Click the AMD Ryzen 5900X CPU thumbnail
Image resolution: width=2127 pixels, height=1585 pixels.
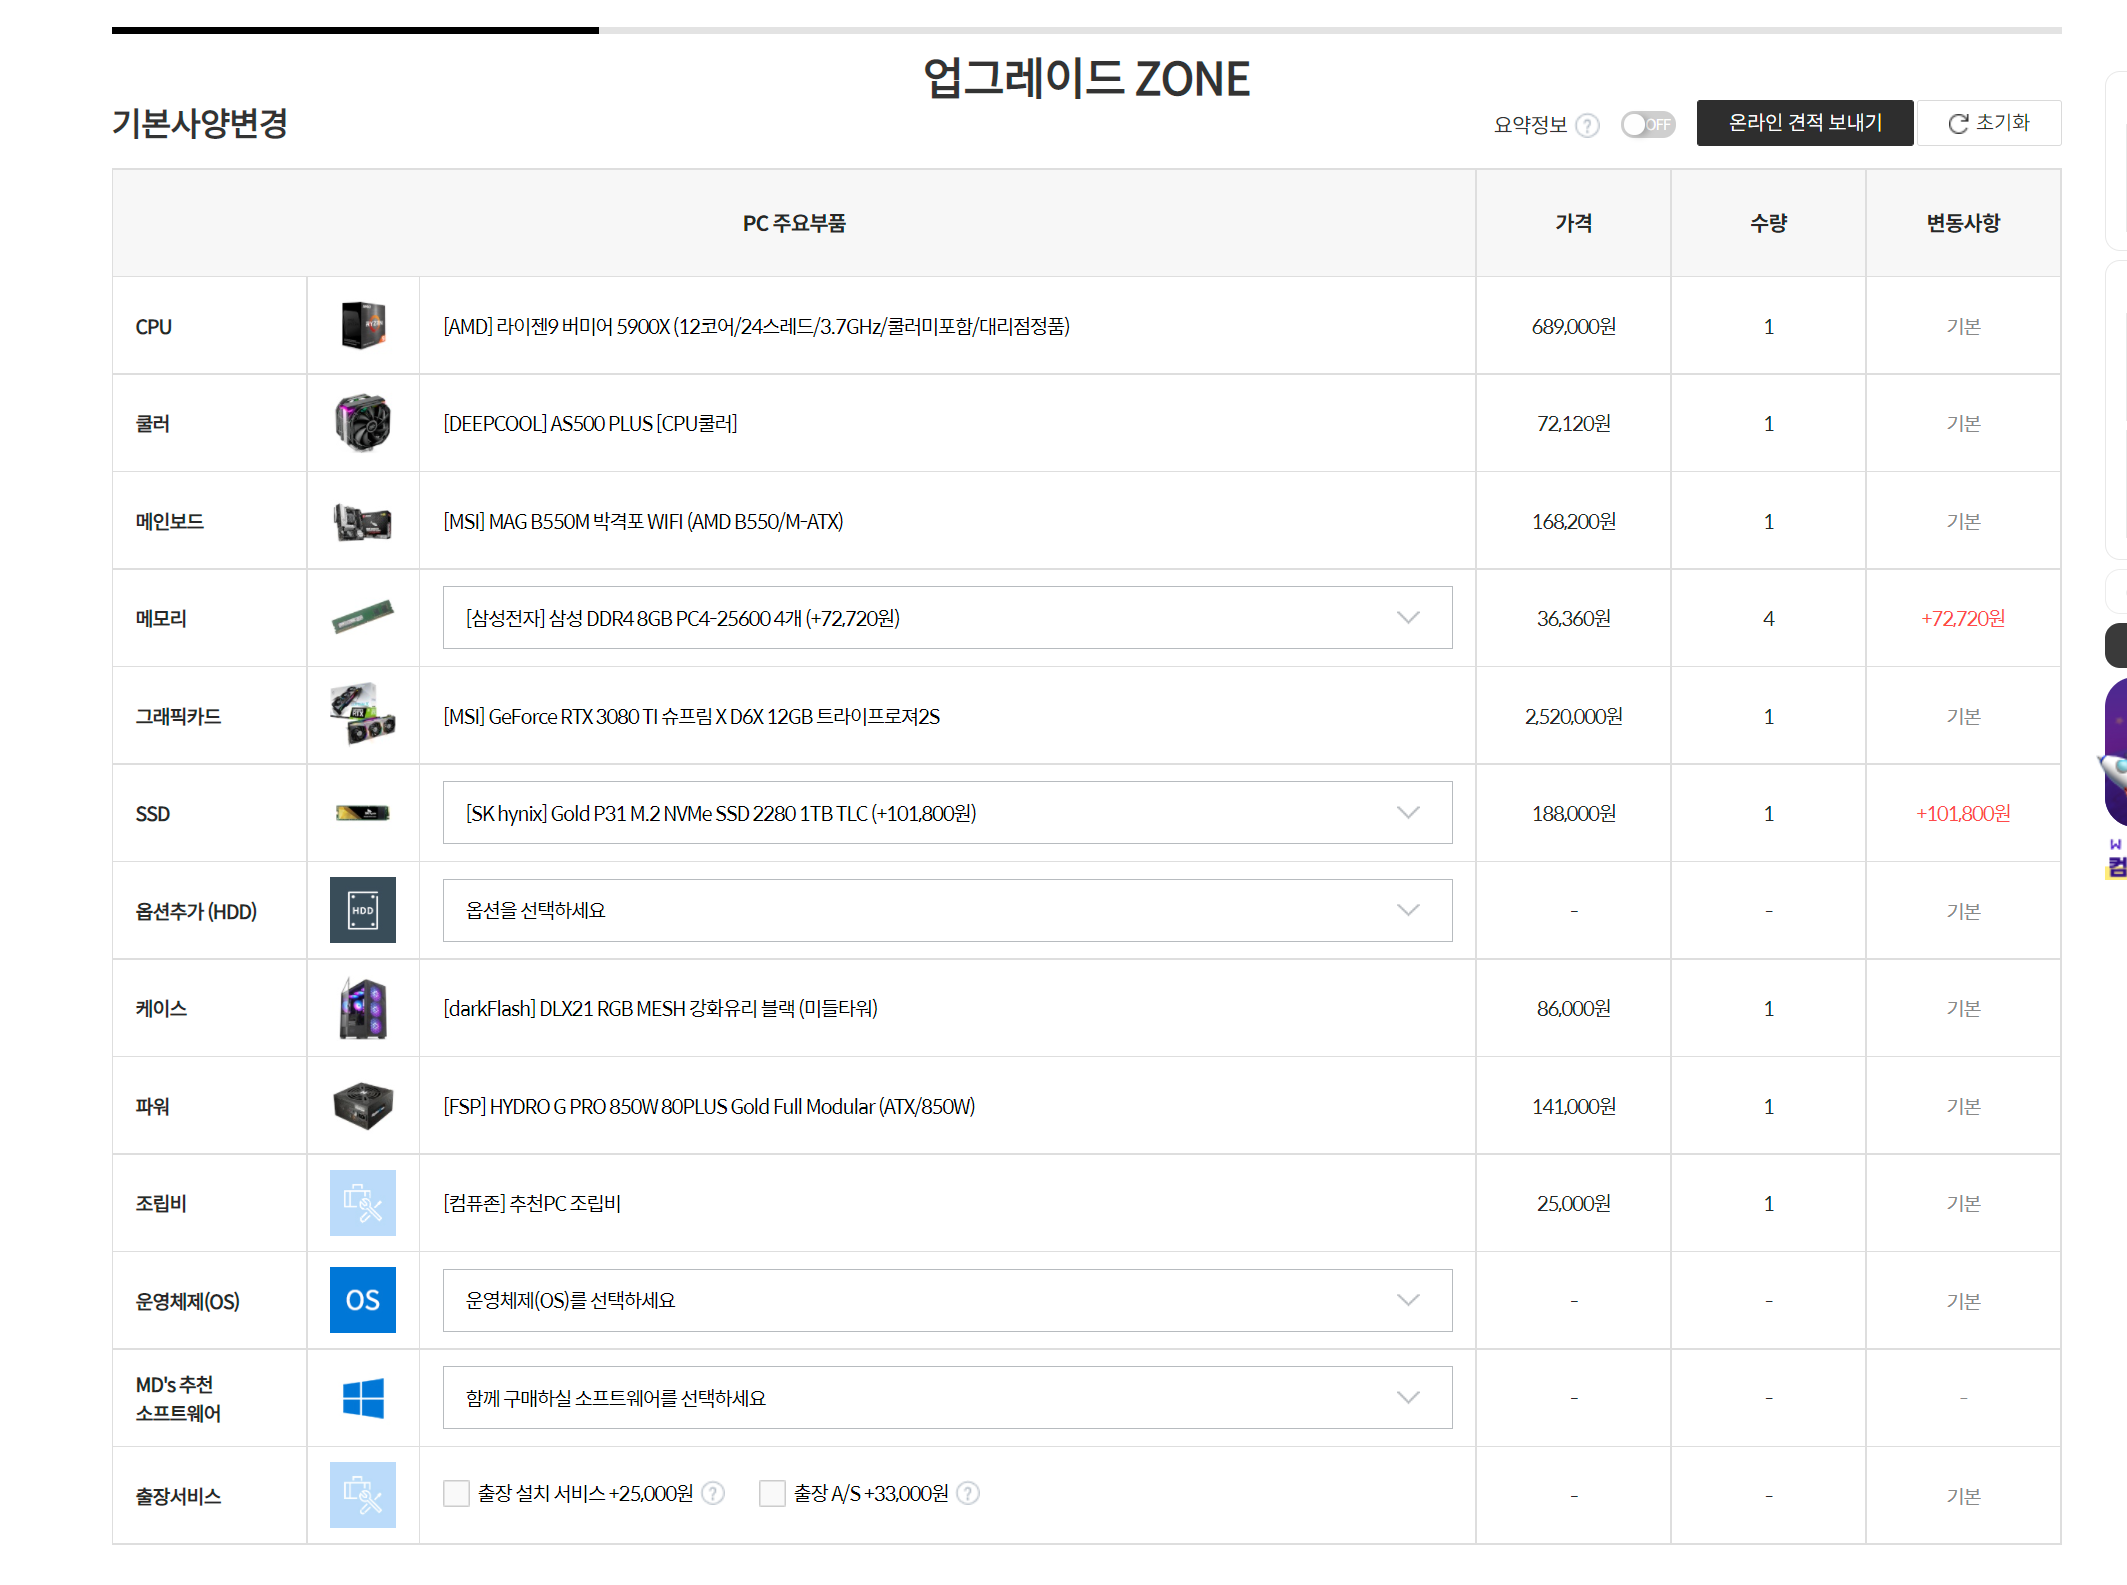tap(362, 326)
